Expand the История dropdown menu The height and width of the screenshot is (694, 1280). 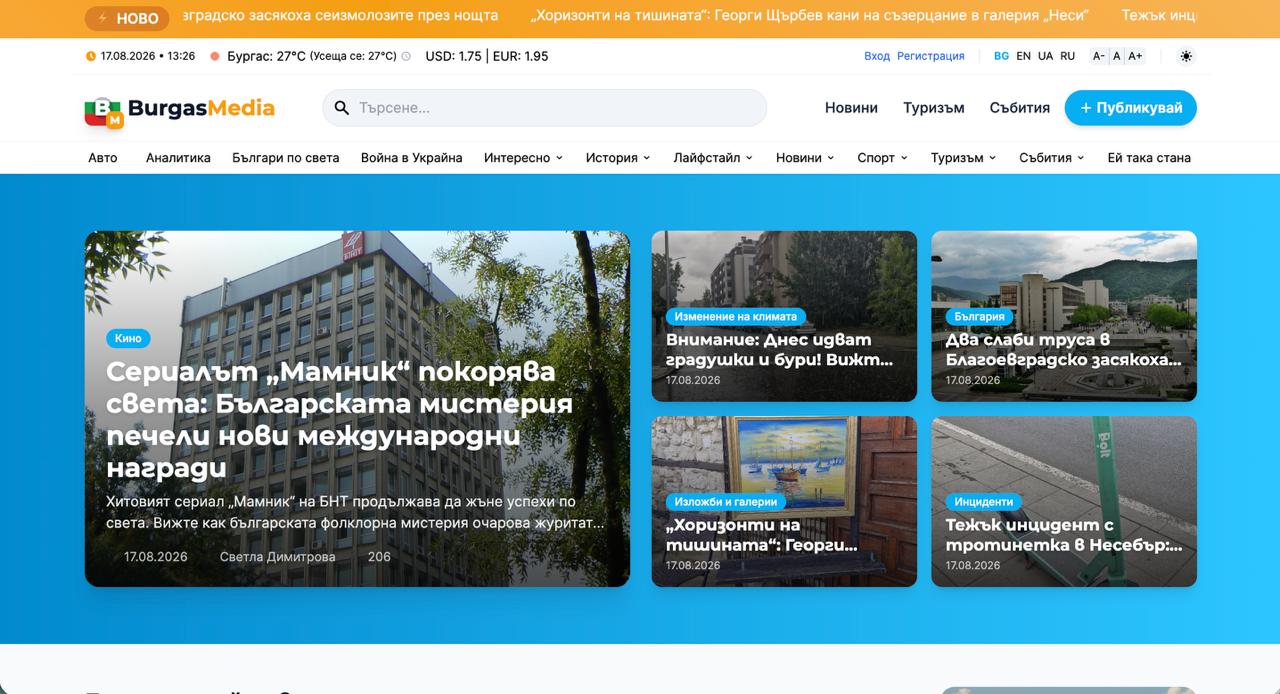(618, 158)
